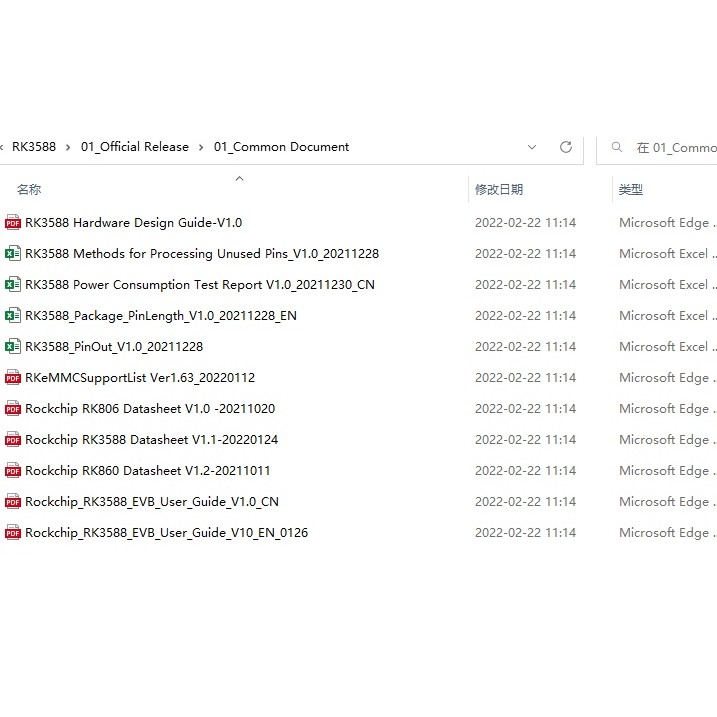This screenshot has height=717, width=717.
Task: Select Rockchip RK3588 Datasheet V1.1 file
Action: [151, 440]
